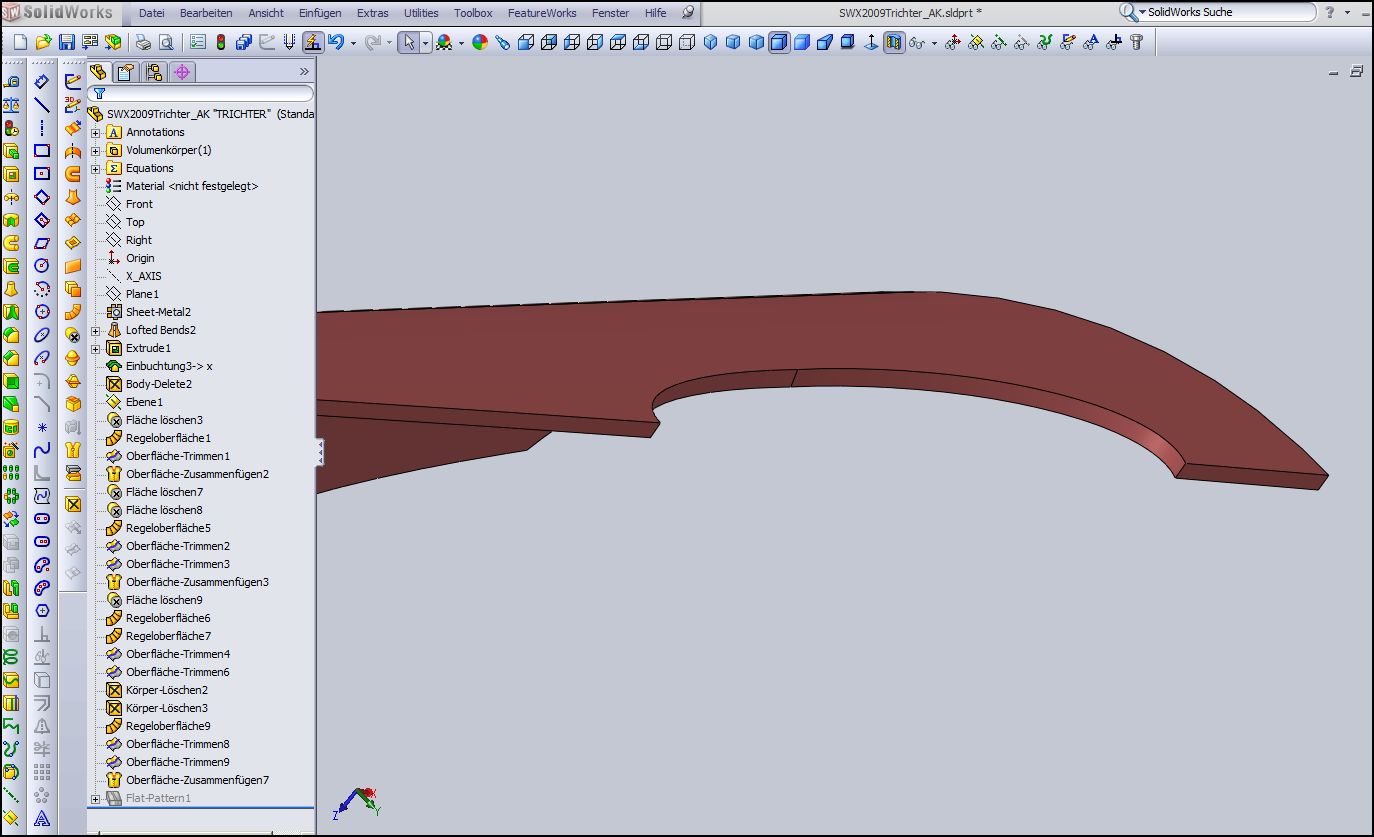Click the Shaded display style icon
The height and width of the screenshot is (837, 1374).
(802, 43)
